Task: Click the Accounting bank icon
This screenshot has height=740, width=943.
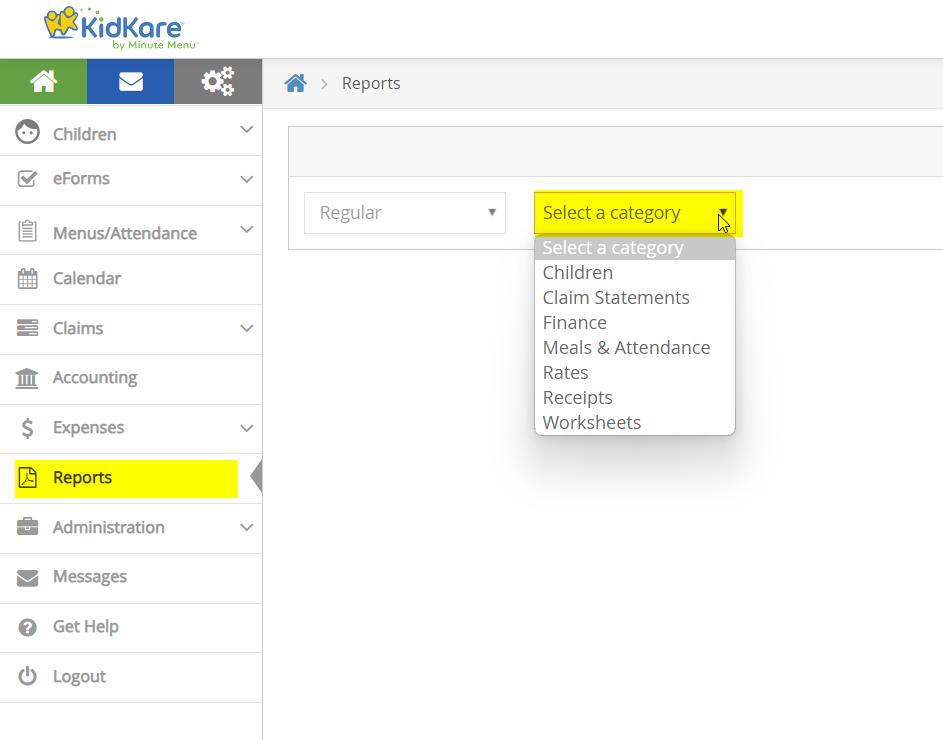Action: point(28,378)
